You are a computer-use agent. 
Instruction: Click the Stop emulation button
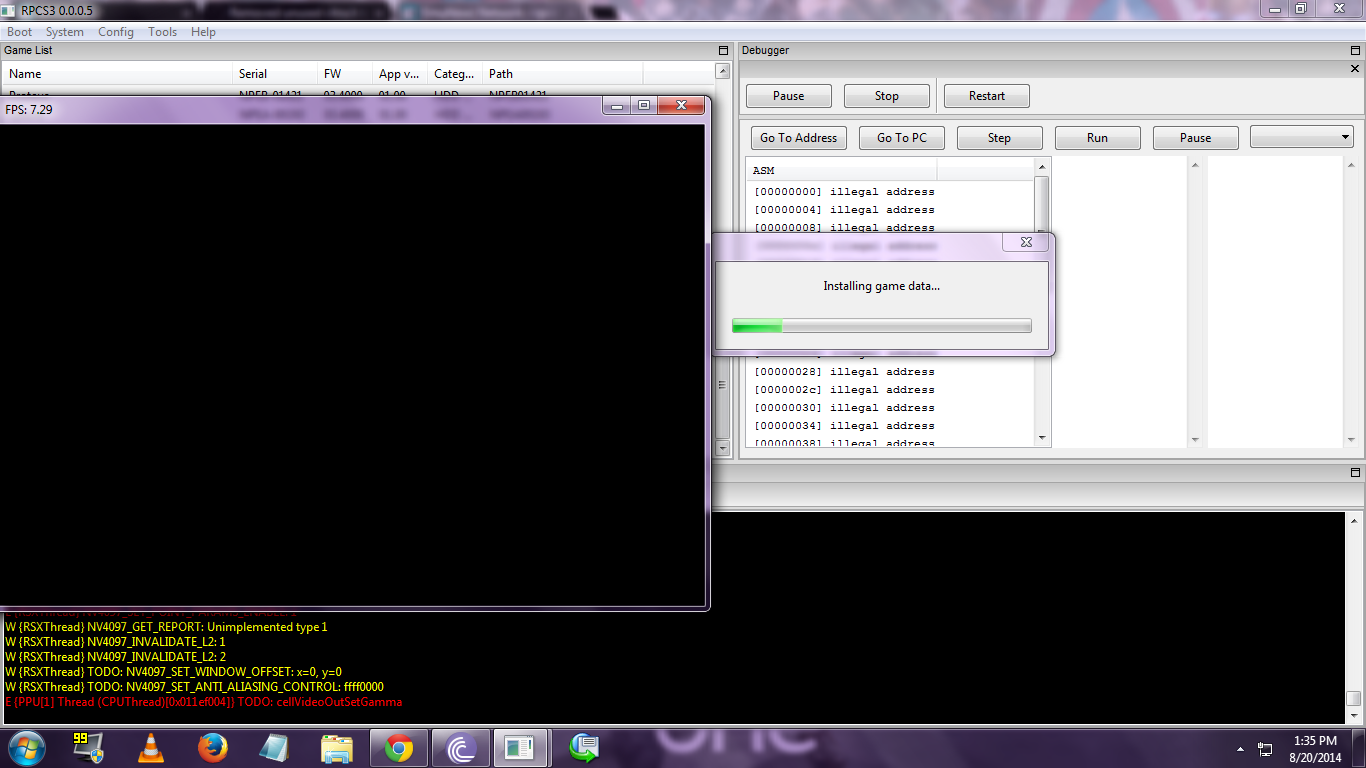click(x=886, y=96)
